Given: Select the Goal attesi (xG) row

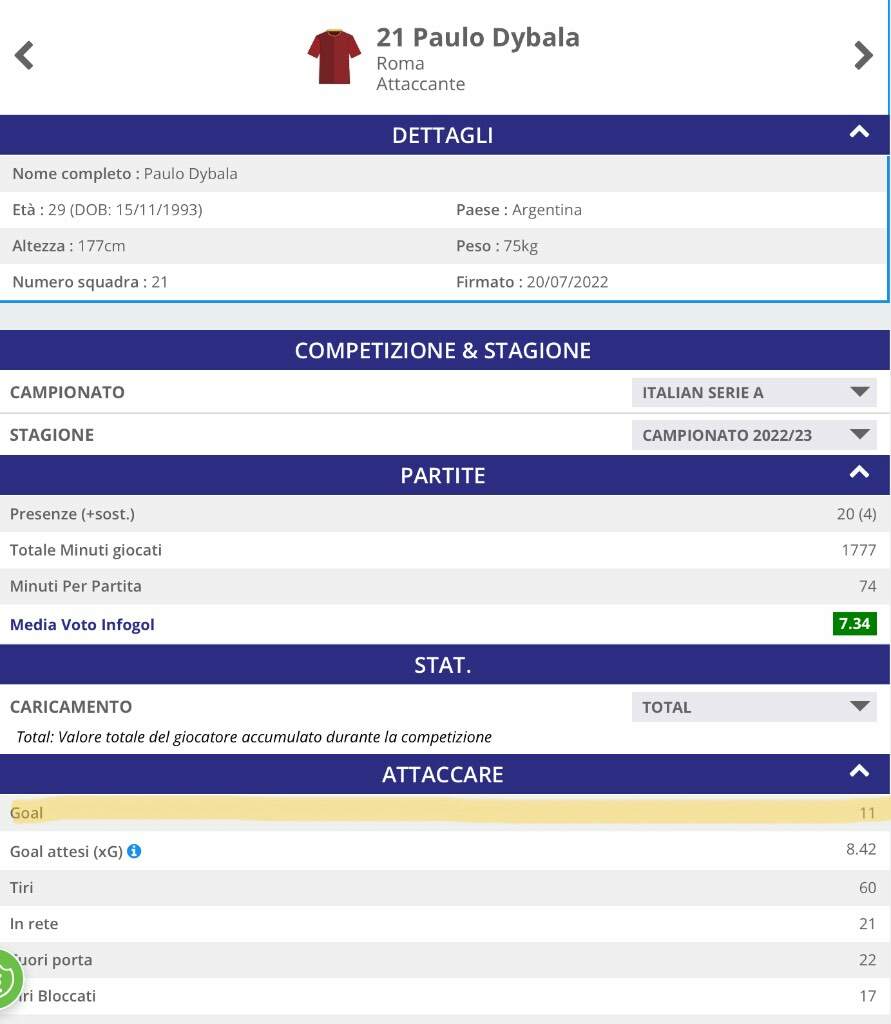Looking at the screenshot, I should [x=445, y=851].
